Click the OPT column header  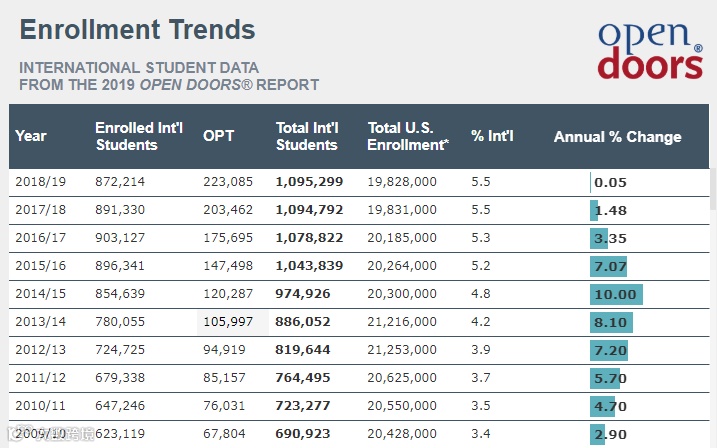coord(218,136)
